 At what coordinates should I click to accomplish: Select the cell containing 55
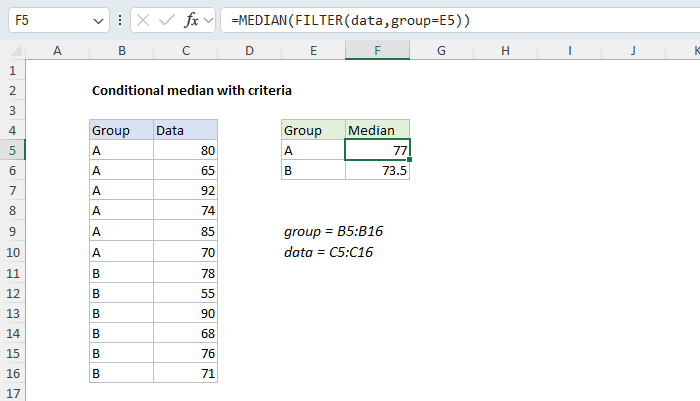coord(186,293)
